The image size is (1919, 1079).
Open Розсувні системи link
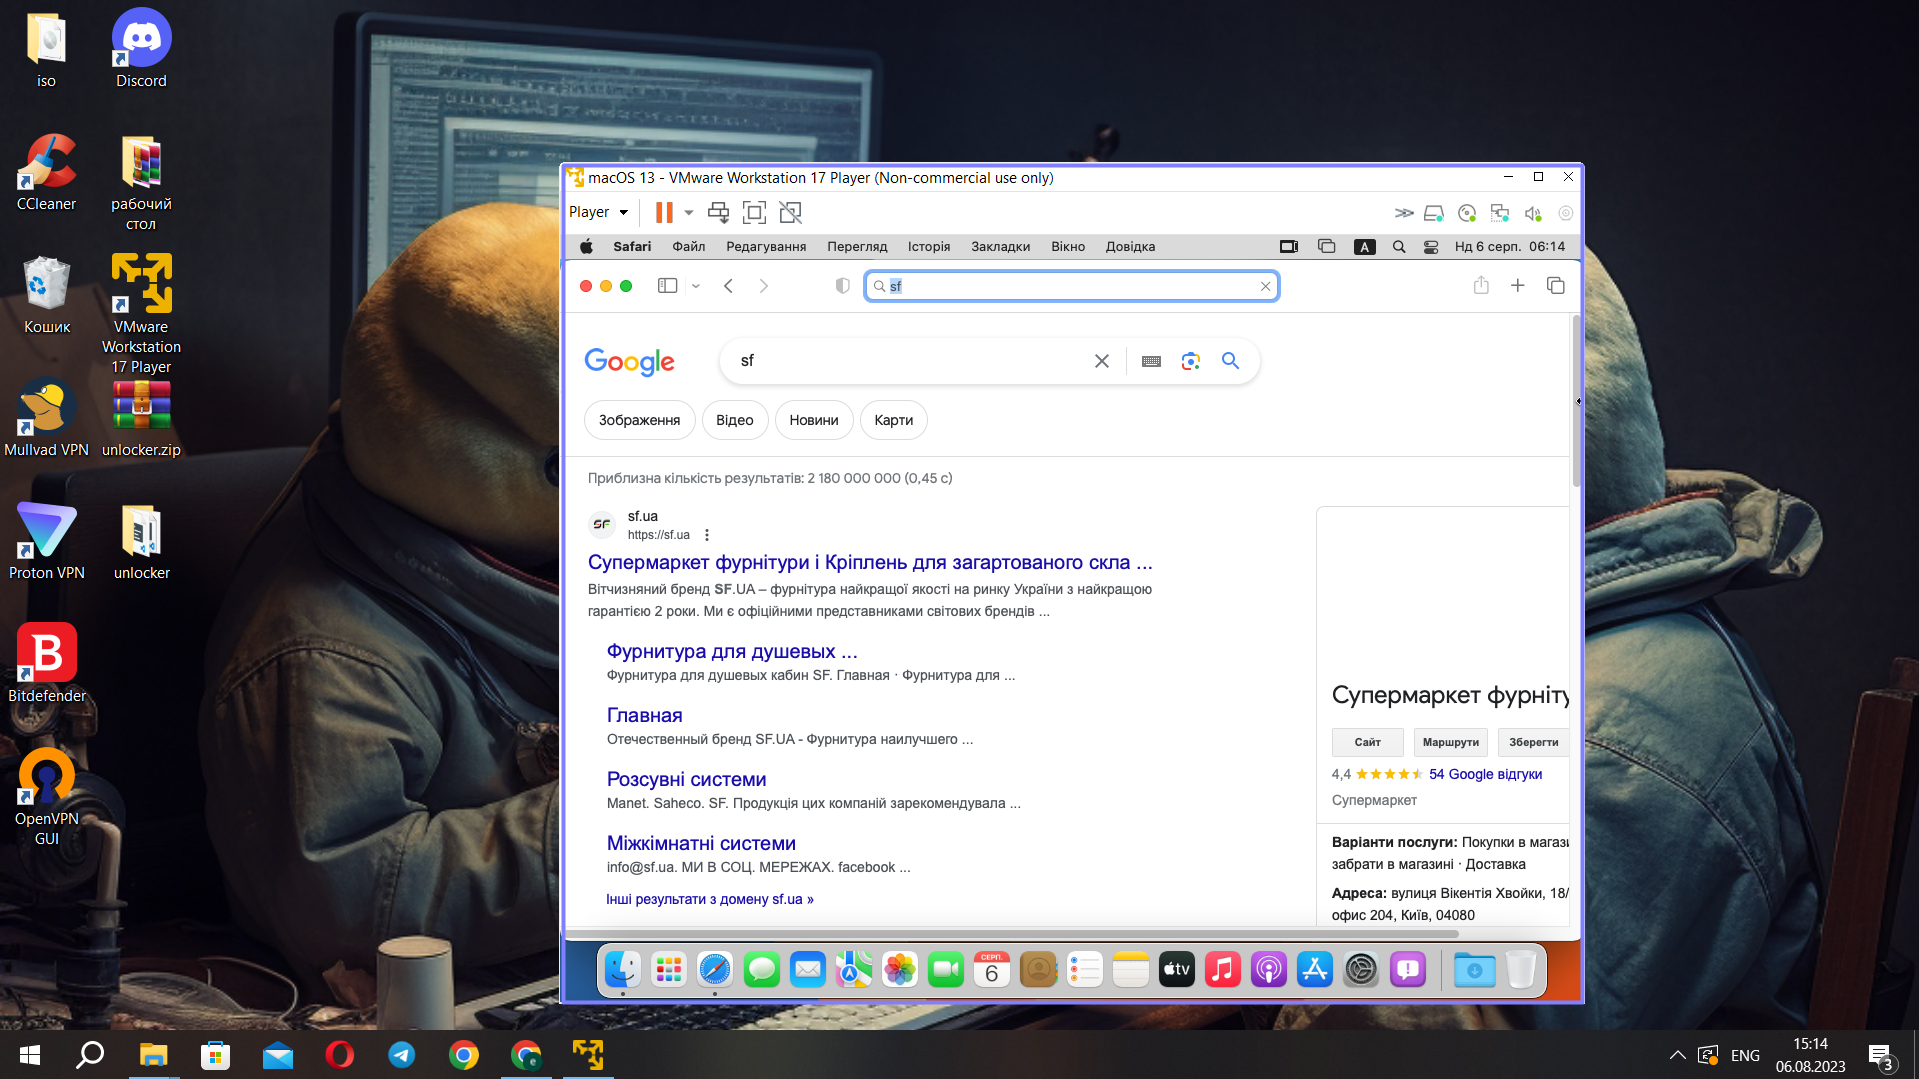coord(686,779)
